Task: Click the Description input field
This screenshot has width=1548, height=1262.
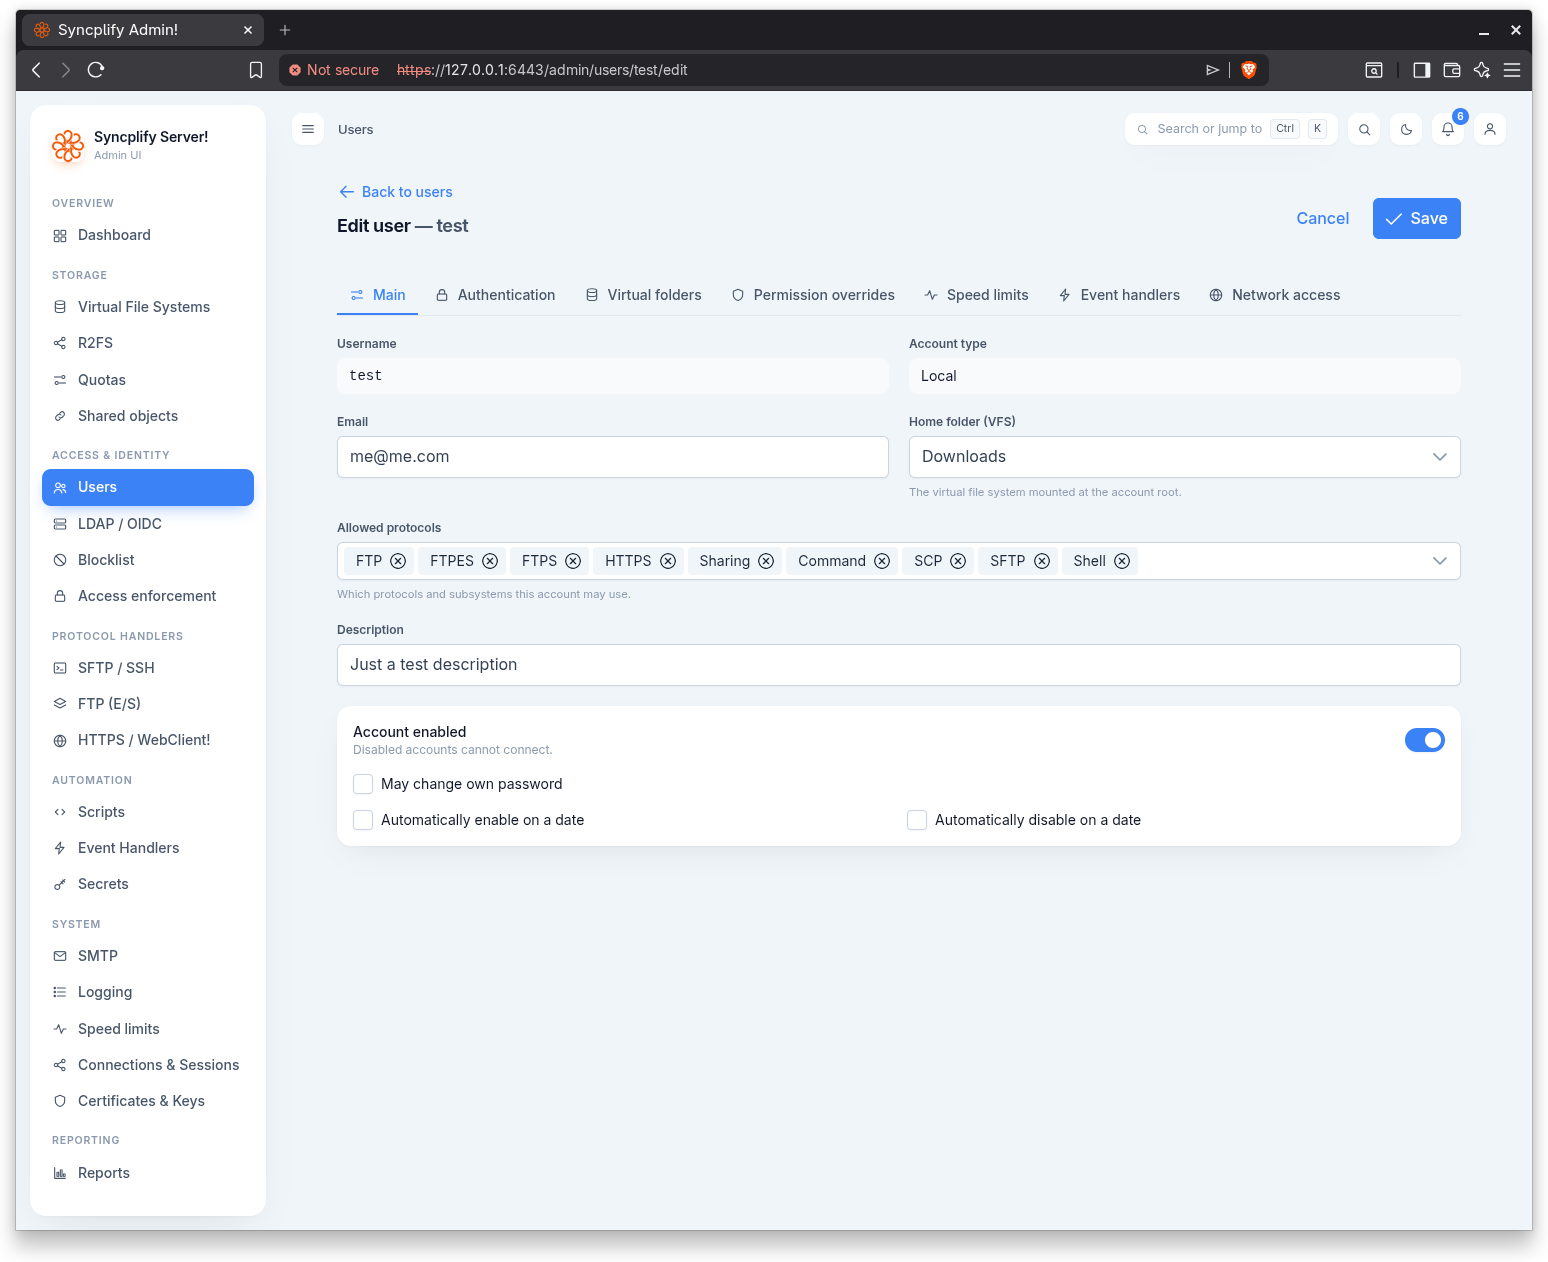Action: pyautogui.click(x=899, y=665)
